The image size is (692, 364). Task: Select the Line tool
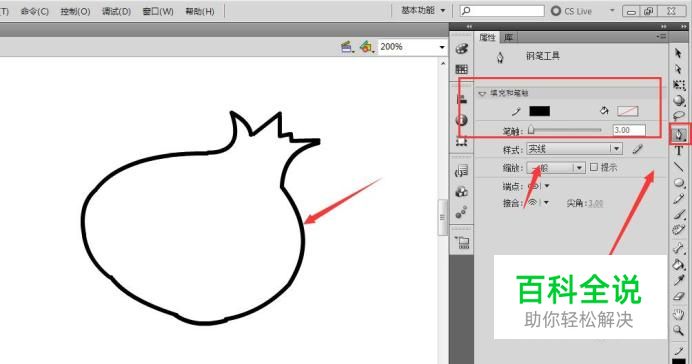click(x=679, y=167)
